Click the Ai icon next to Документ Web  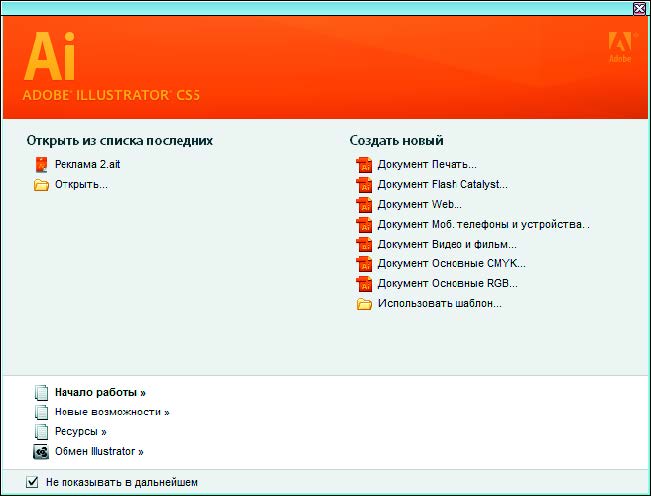(364, 205)
